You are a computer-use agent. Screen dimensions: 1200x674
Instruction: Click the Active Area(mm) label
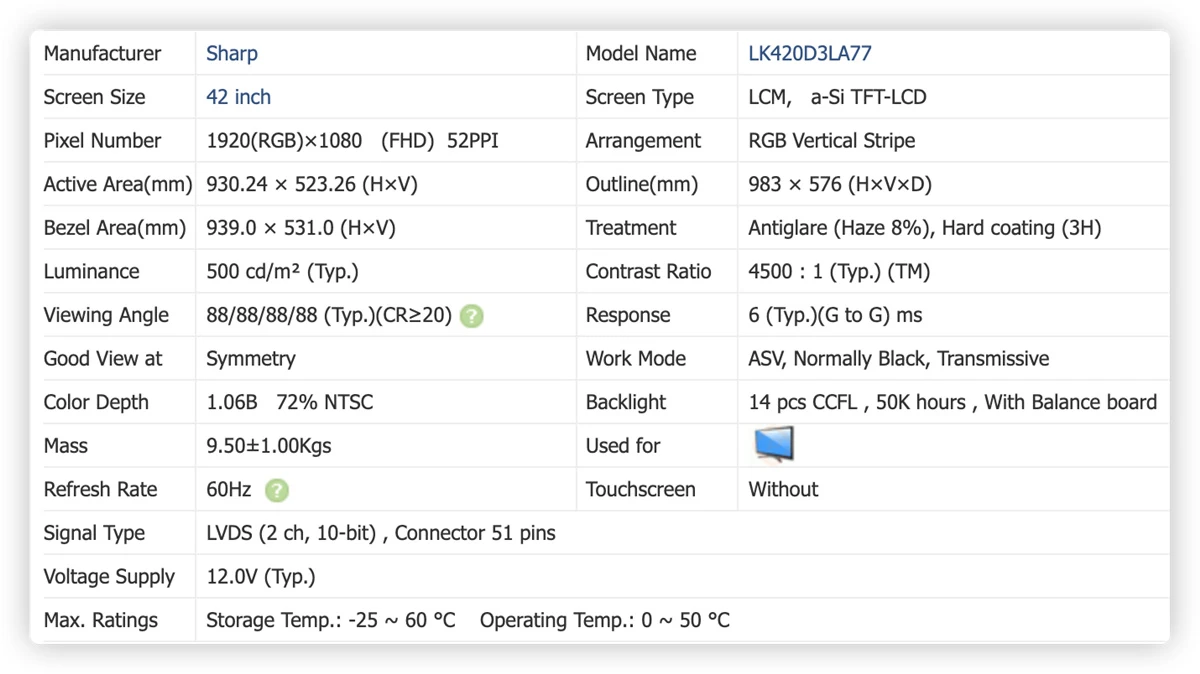117,184
